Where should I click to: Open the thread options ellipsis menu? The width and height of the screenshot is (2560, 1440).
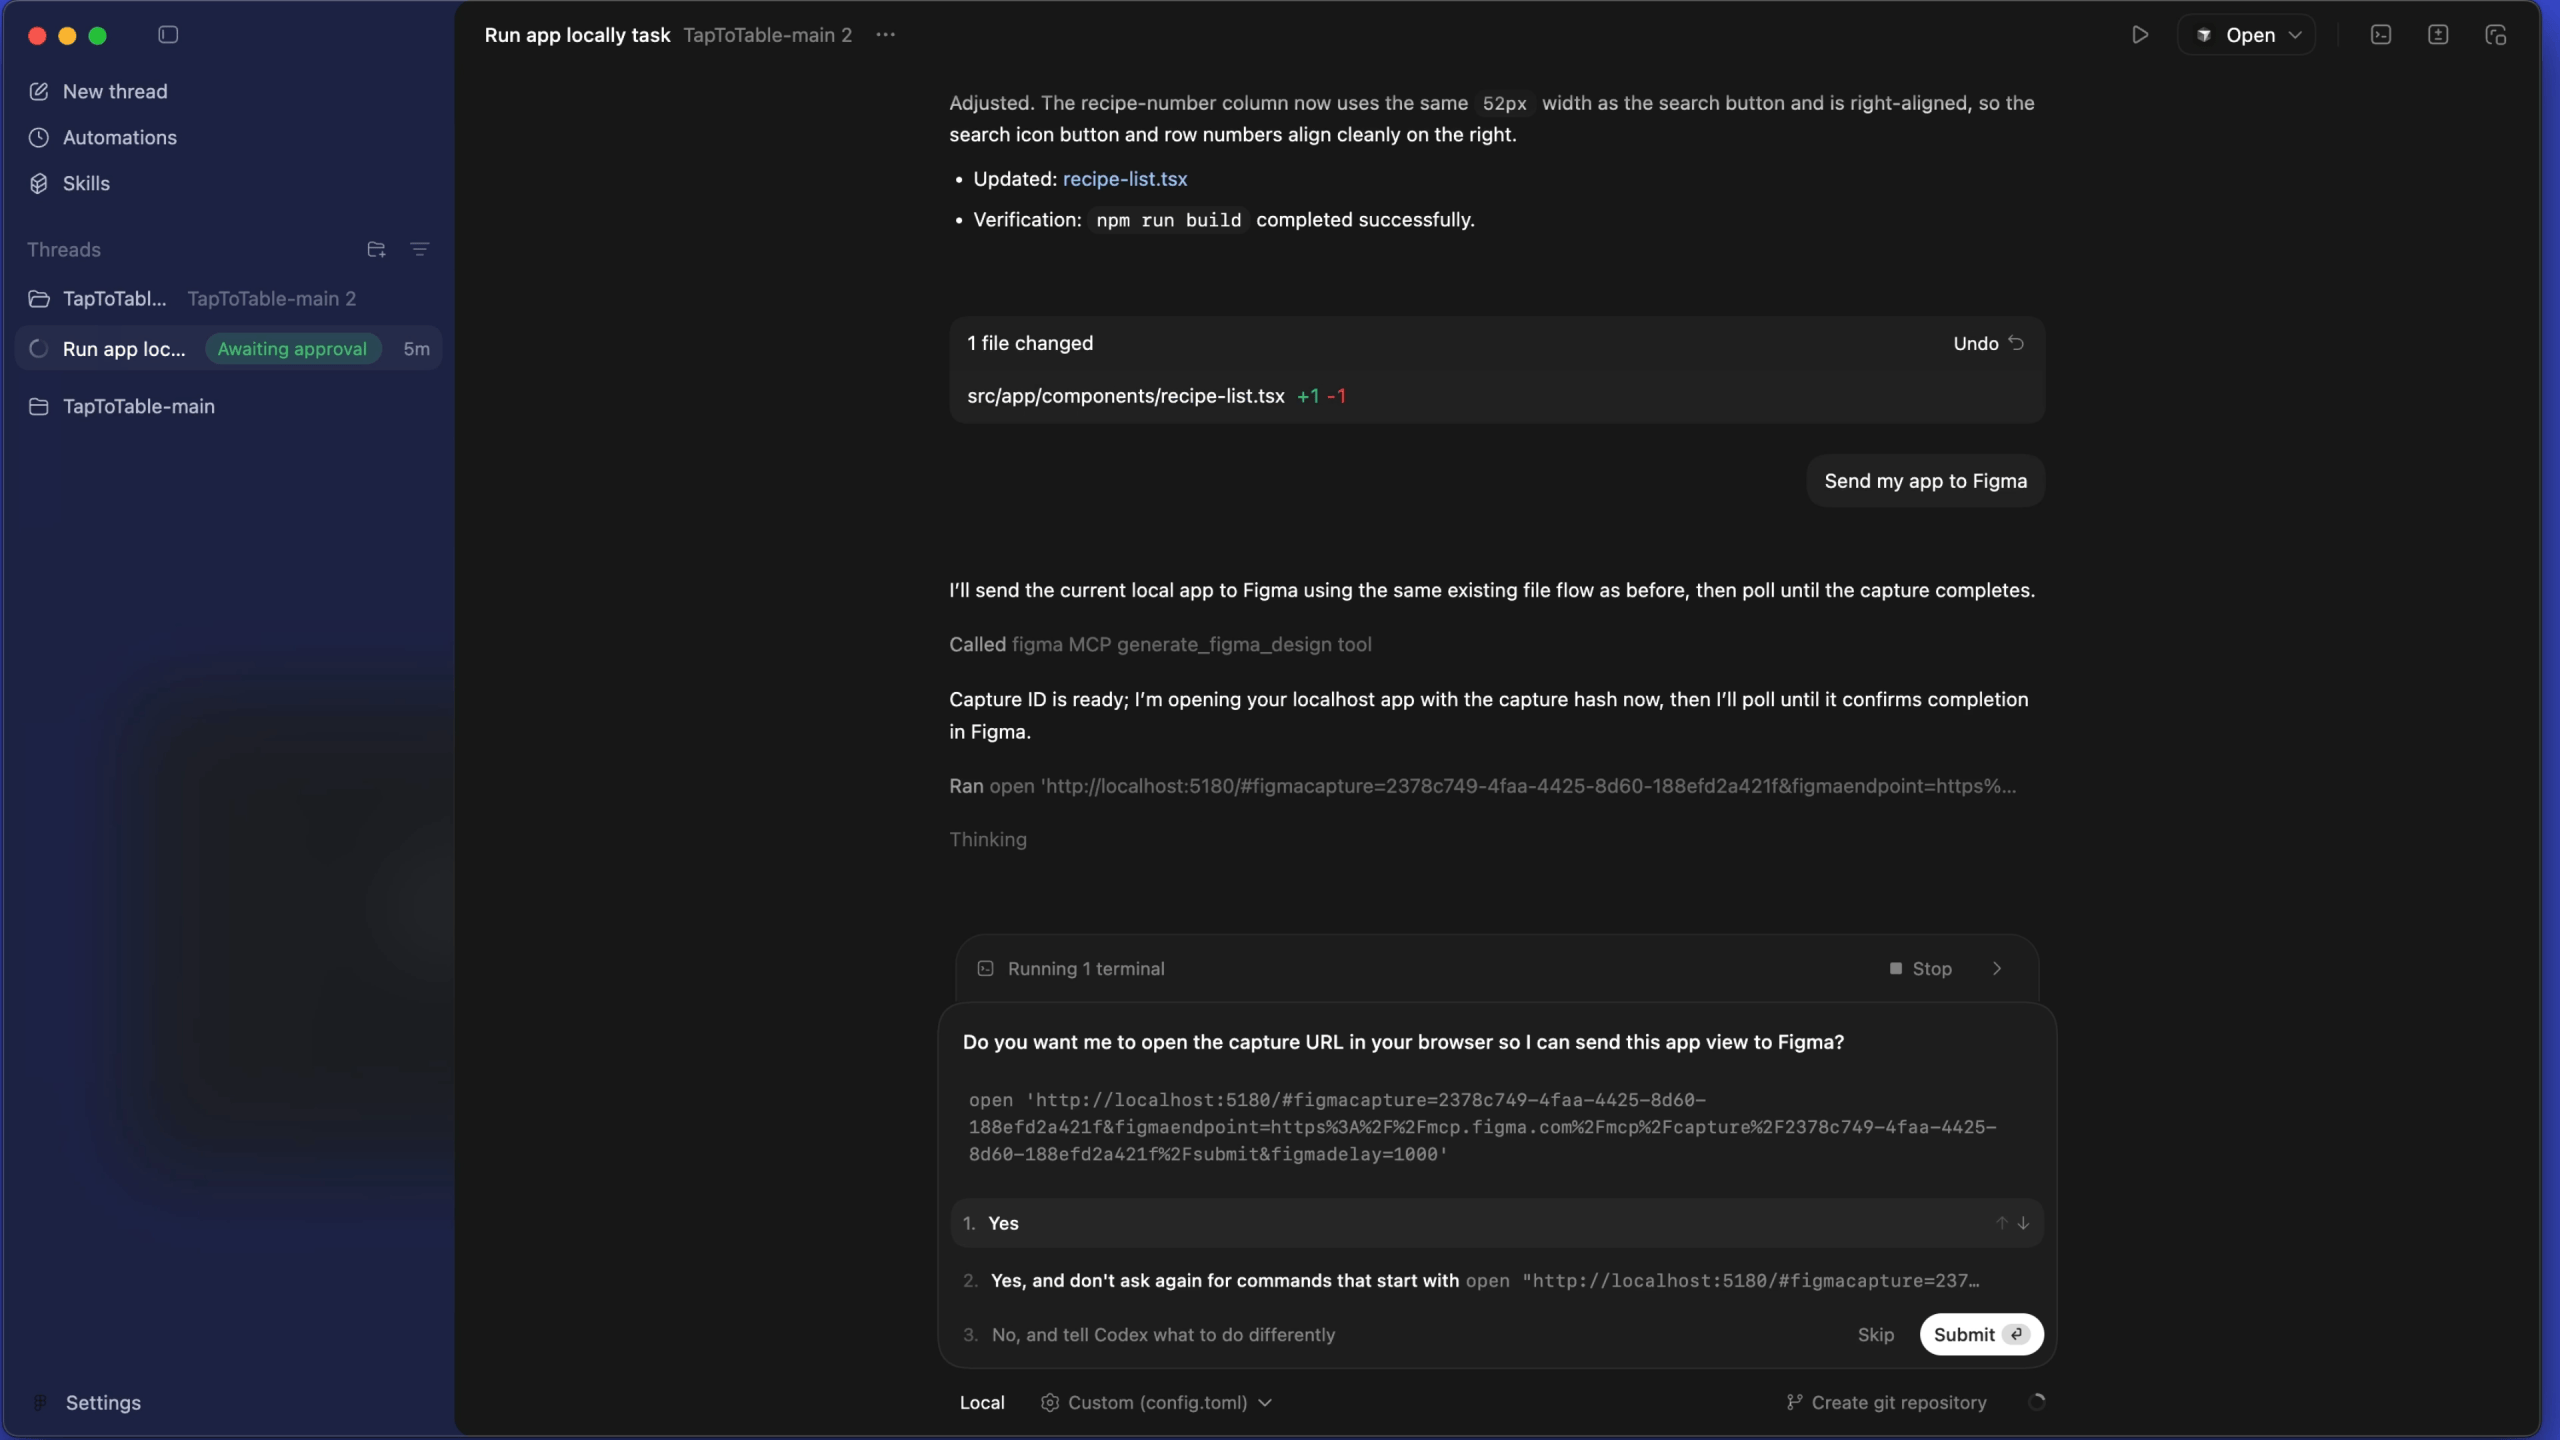tap(885, 35)
